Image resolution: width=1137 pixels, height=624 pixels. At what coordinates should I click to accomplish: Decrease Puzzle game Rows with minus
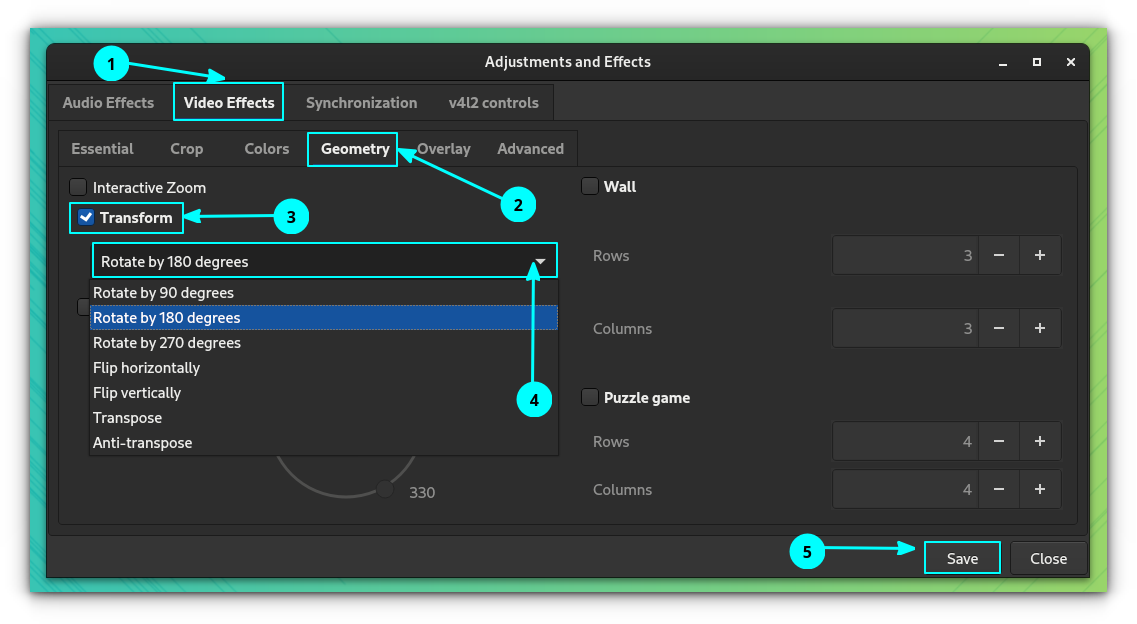coord(999,441)
